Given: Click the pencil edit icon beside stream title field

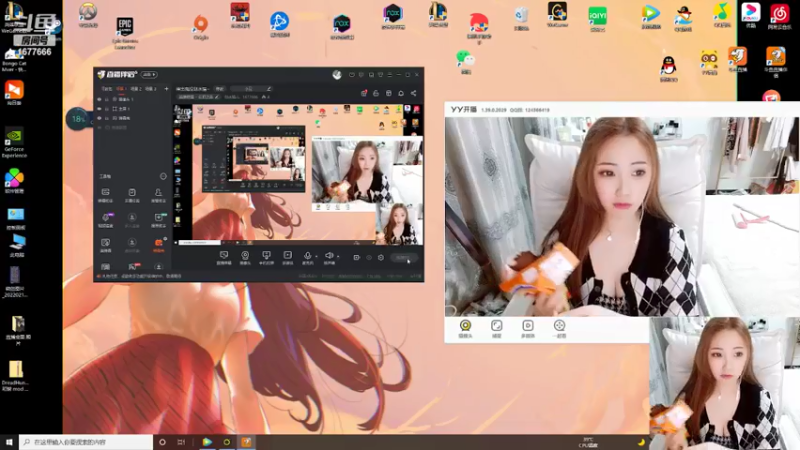Looking at the screenshot, I should pyautogui.click(x=269, y=89).
